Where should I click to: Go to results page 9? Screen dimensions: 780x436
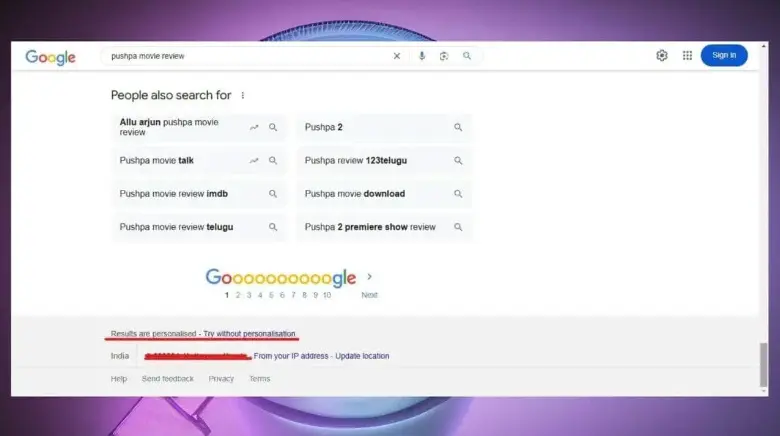pos(315,295)
